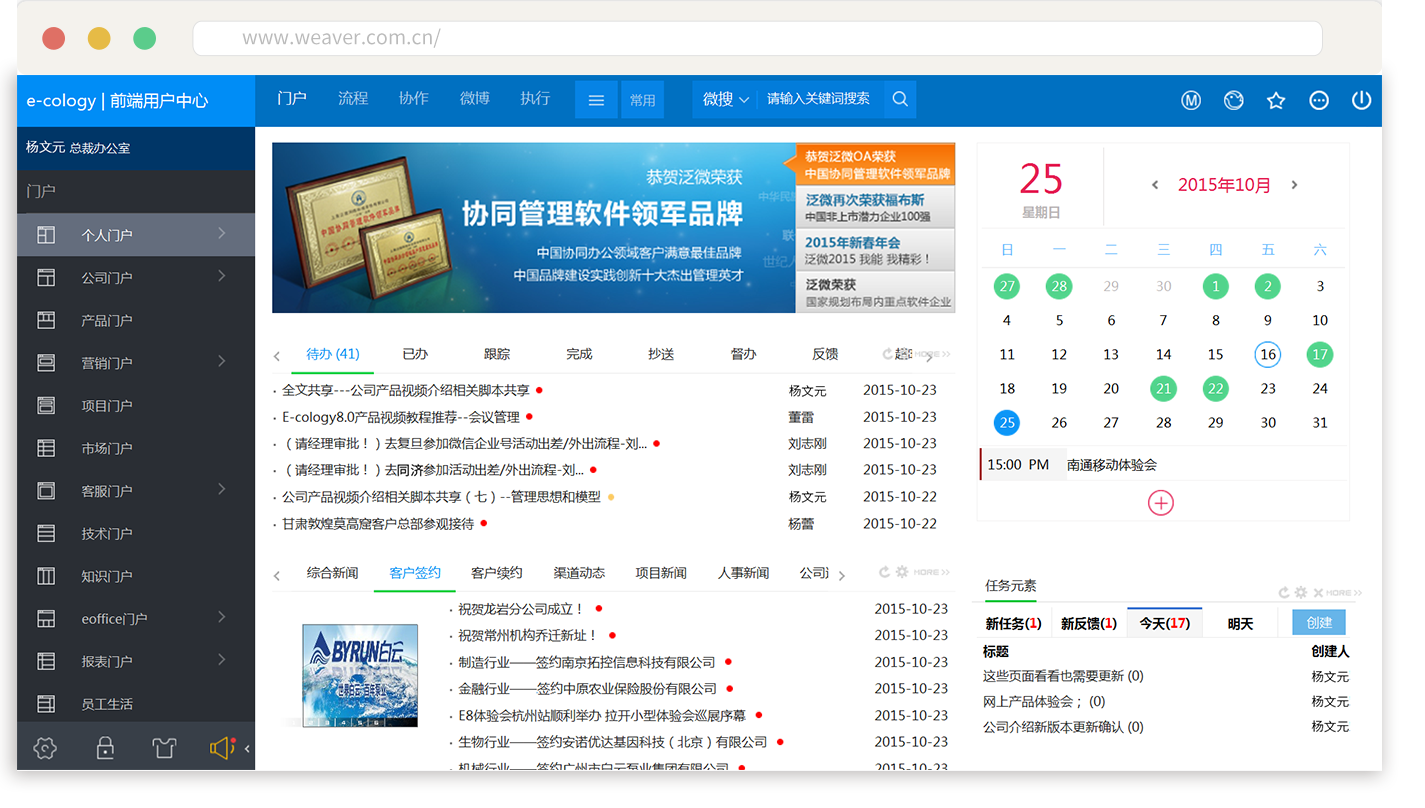Image resolution: width=1425 pixels, height=808 pixels.
Task: Click the speaker notification icon
Action: click(222, 748)
